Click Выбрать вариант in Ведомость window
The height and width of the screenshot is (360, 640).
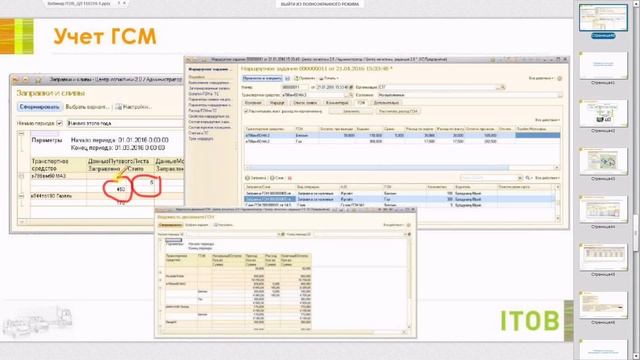pos(196,225)
